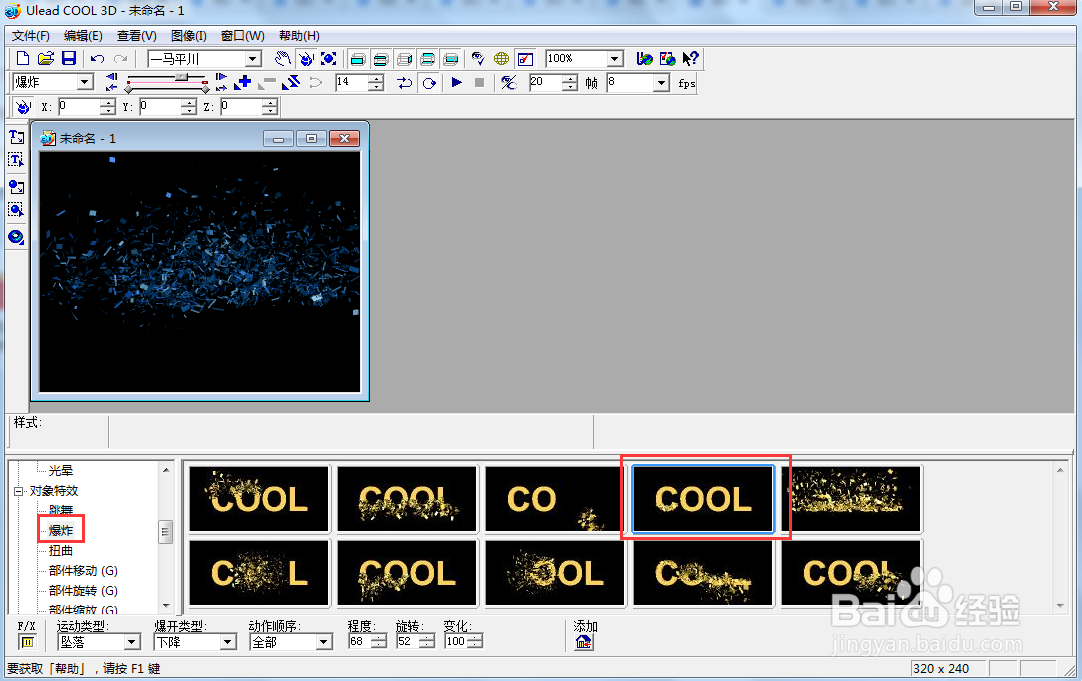Toggle ping-pong mode icon

[405, 83]
